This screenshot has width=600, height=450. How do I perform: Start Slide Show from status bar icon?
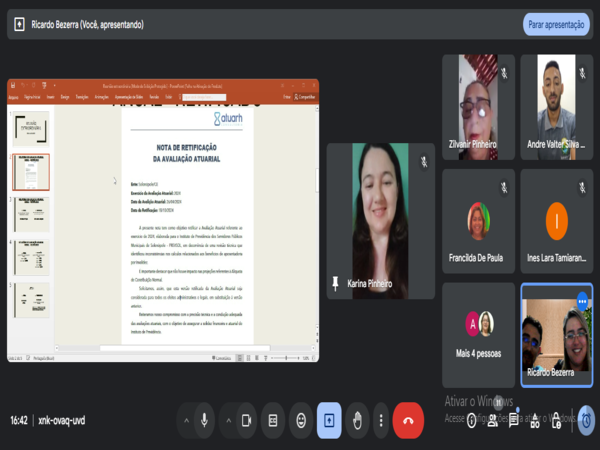pyautogui.click(x=266, y=358)
